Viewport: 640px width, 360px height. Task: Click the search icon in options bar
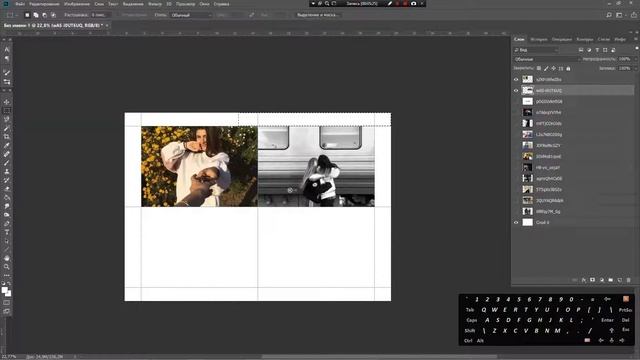pyautogui.click(x=609, y=15)
